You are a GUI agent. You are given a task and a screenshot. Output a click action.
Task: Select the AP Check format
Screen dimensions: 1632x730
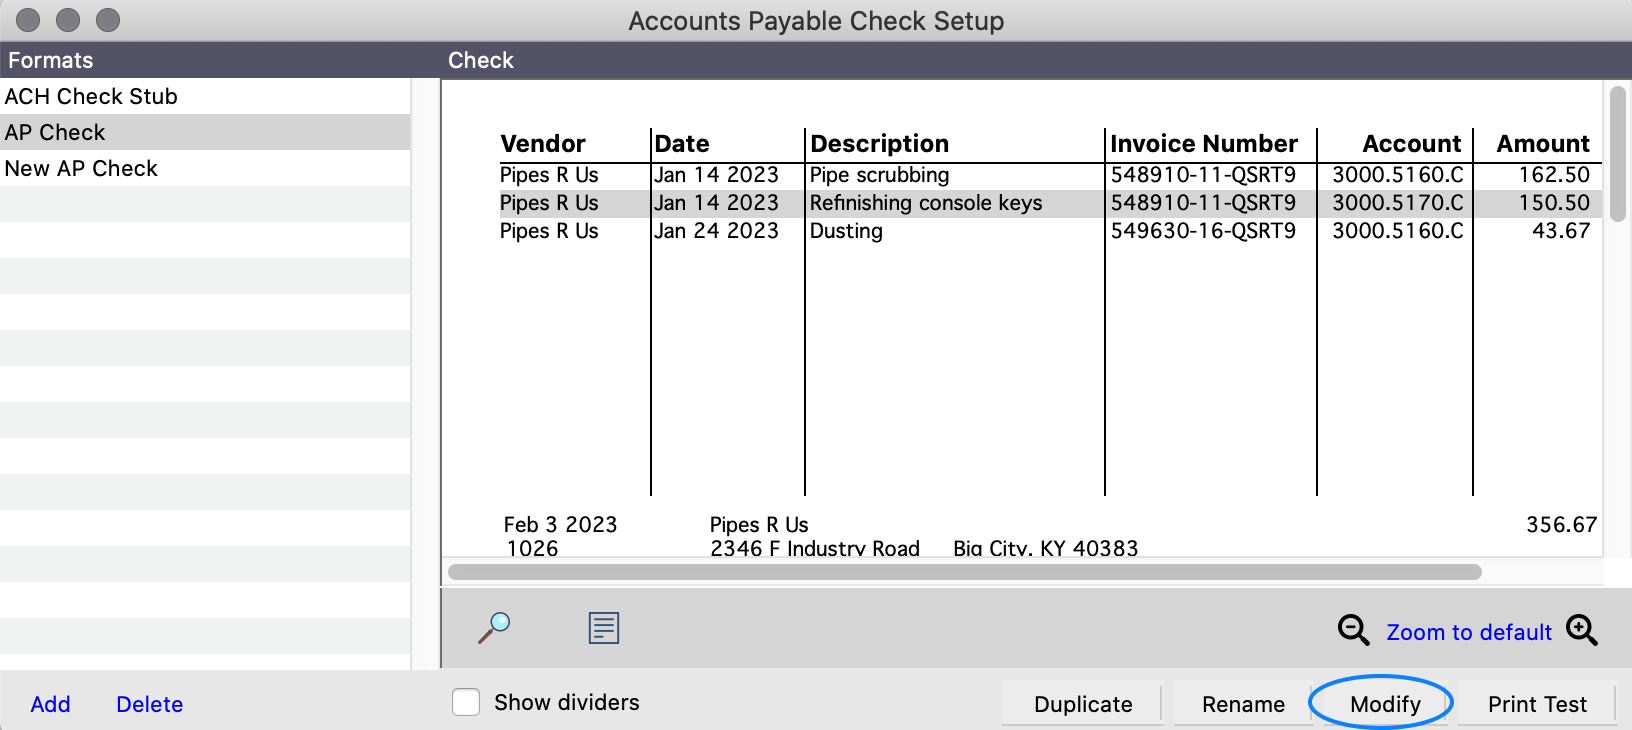[x=55, y=132]
